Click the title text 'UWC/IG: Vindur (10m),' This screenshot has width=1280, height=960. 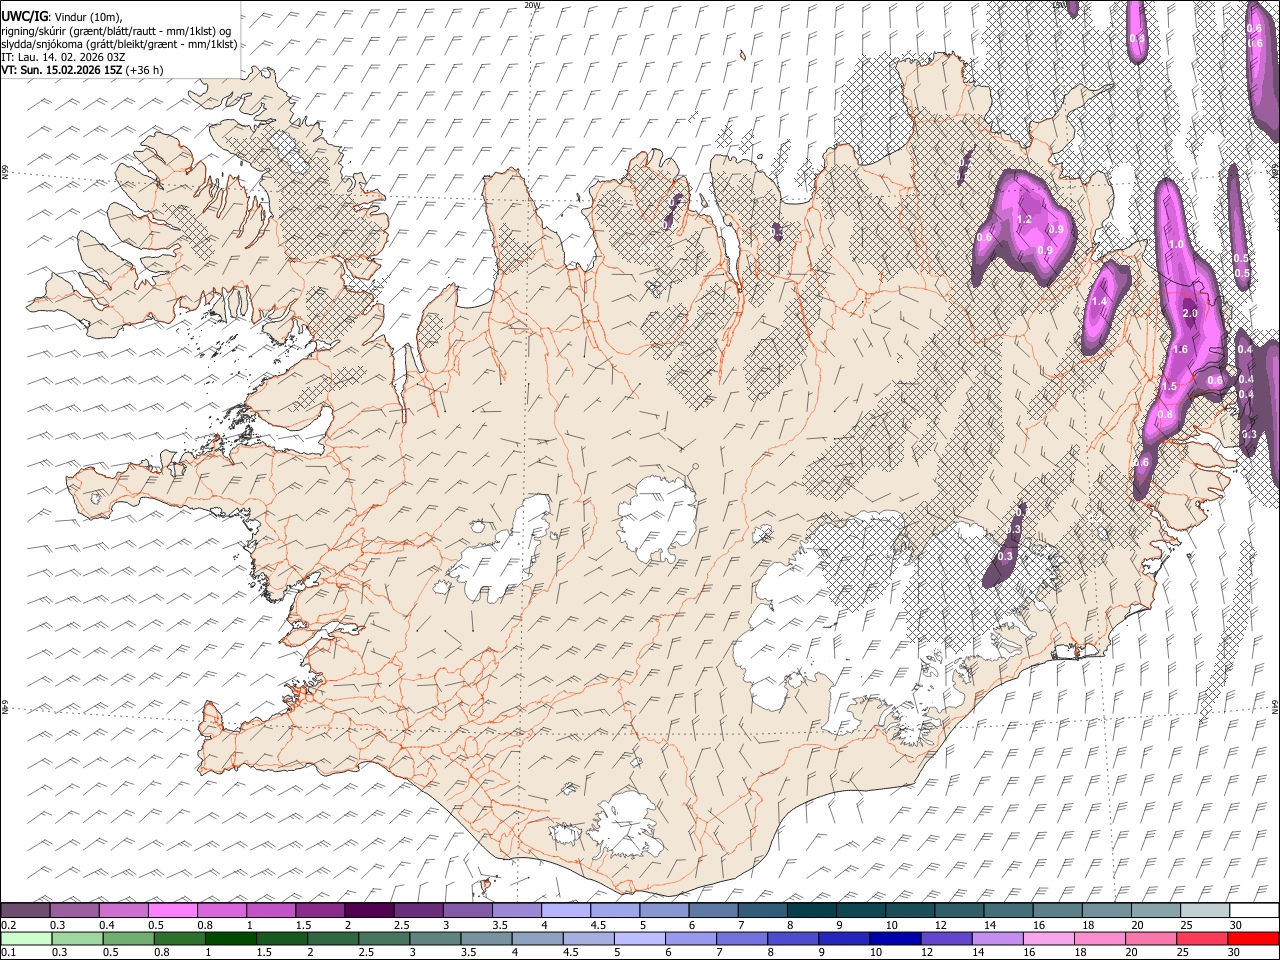(x=62, y=17)
